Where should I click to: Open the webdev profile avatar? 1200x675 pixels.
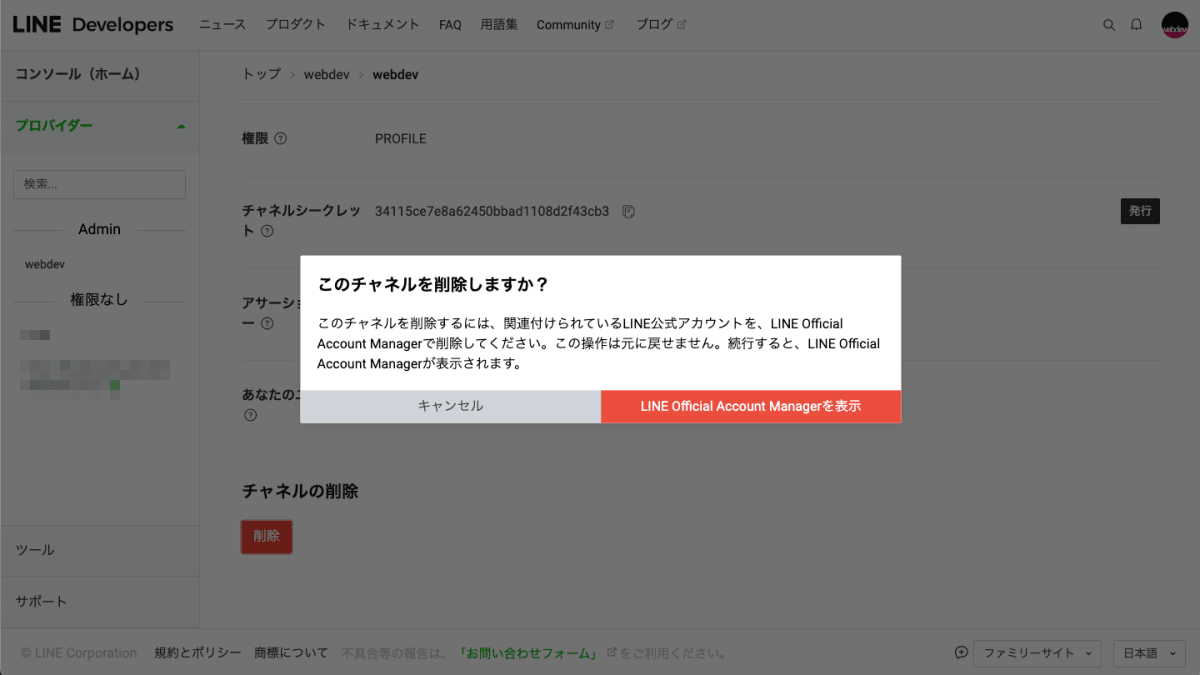click(1174, 25)
